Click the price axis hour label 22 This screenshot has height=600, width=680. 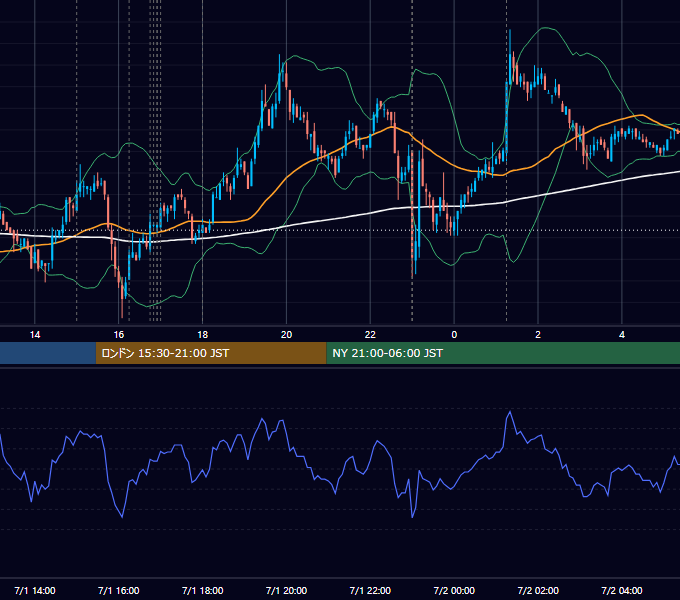point(370,335)
